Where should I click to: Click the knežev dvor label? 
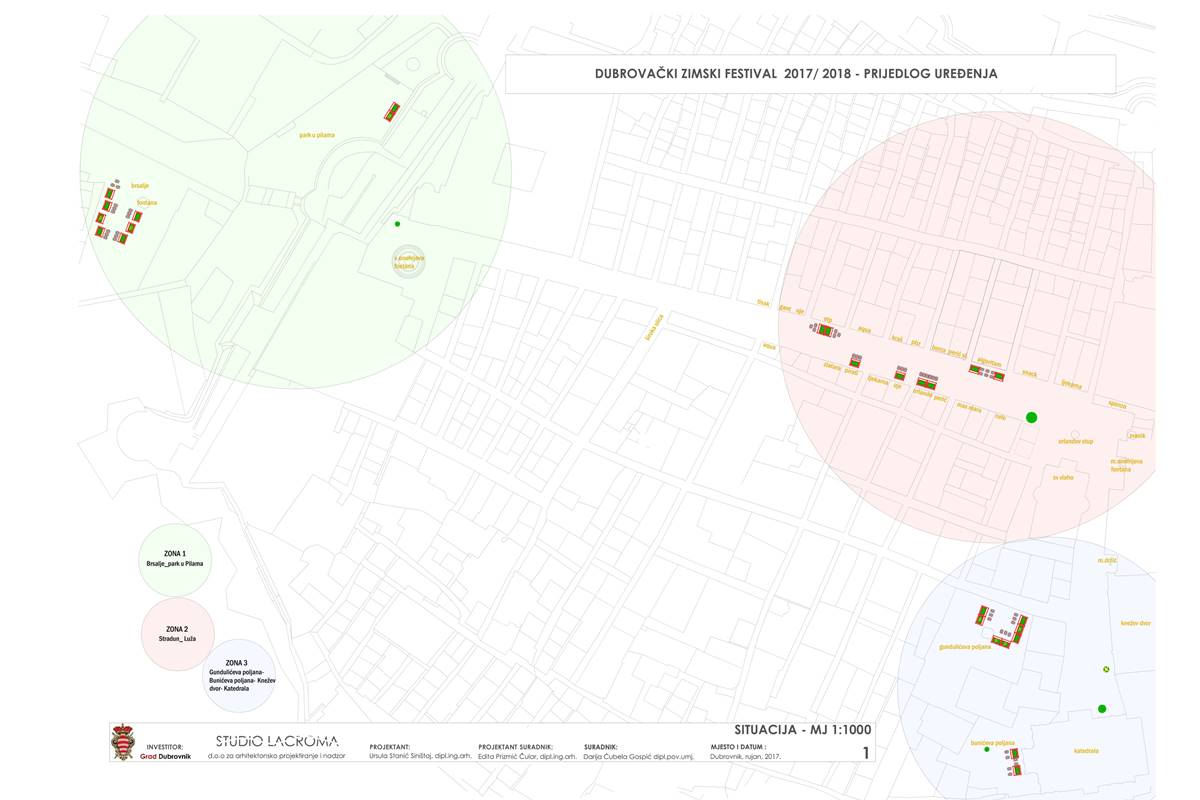[x=1136, y=623]
